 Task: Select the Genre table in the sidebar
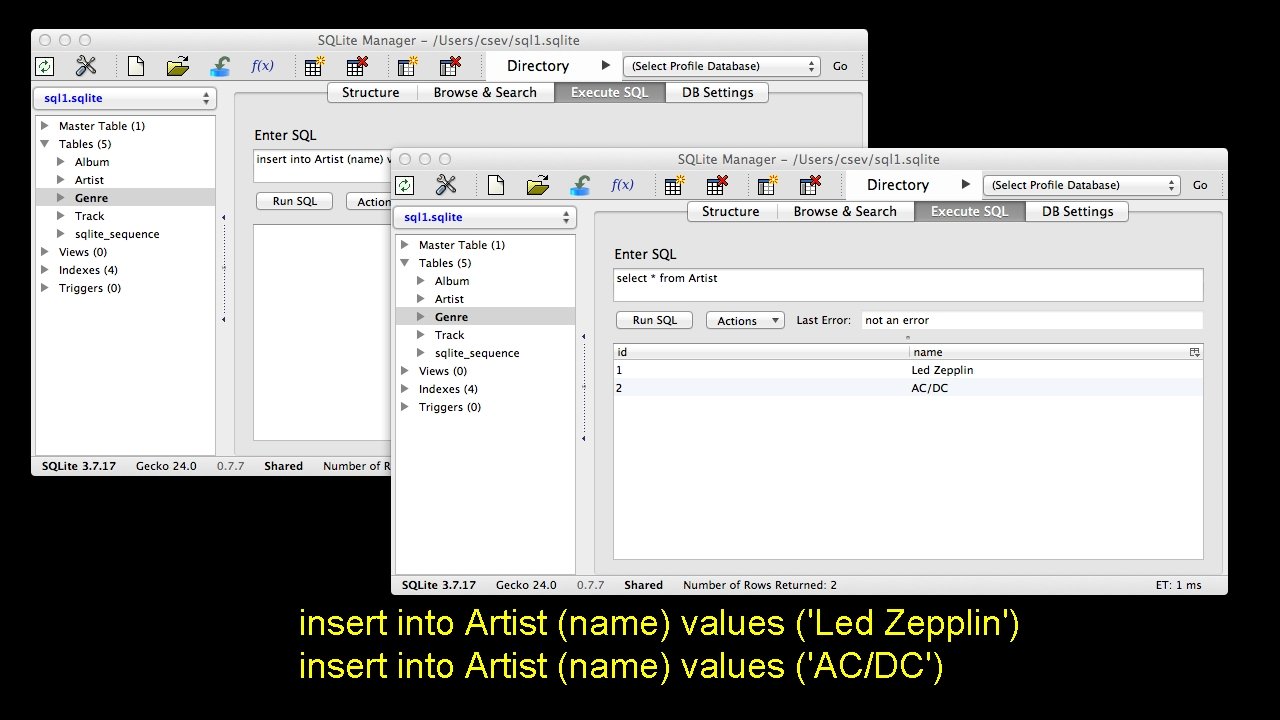[451, 316]
